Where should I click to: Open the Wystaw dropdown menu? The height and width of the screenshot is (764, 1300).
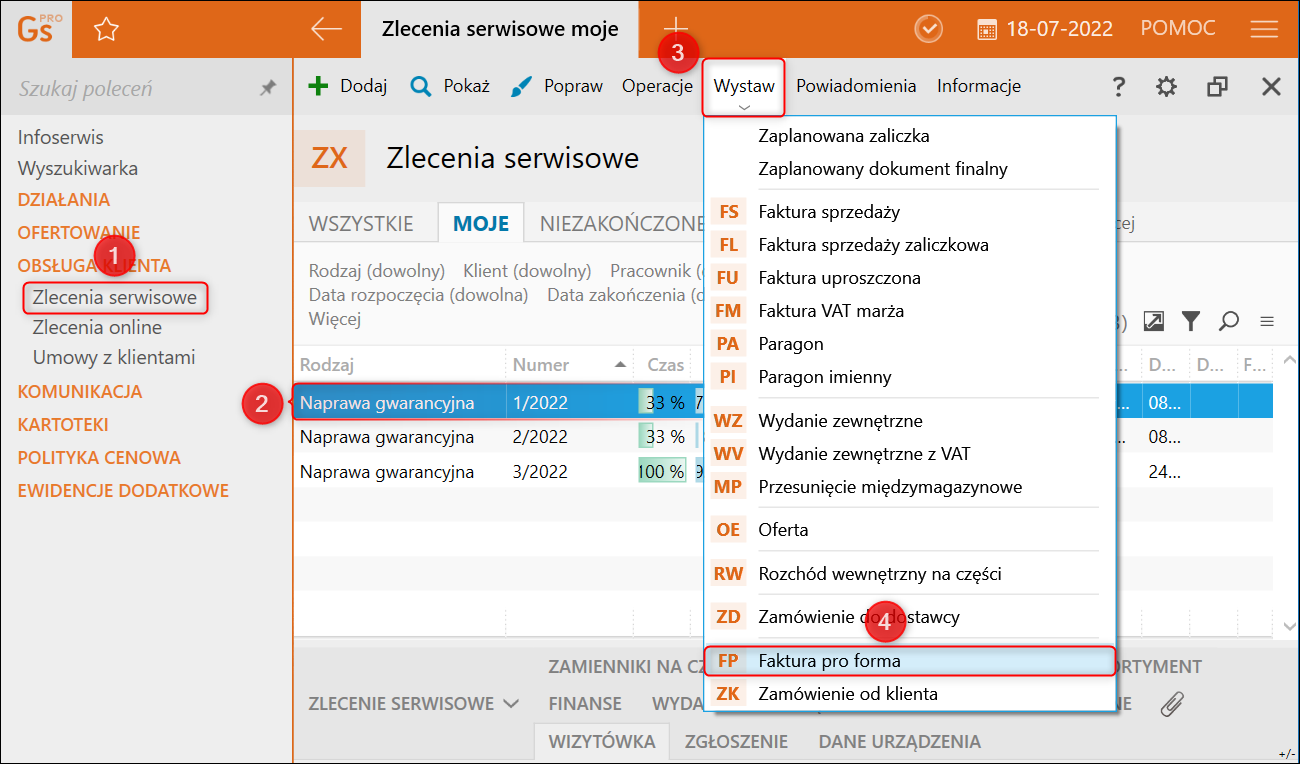tap(744, 87)
